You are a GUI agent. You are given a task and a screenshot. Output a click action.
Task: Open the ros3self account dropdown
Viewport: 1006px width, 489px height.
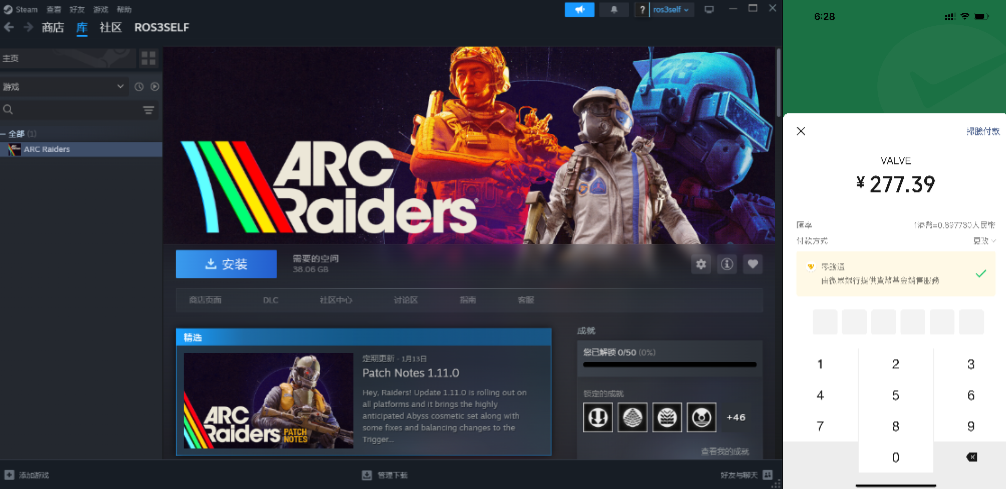[672, 9]
